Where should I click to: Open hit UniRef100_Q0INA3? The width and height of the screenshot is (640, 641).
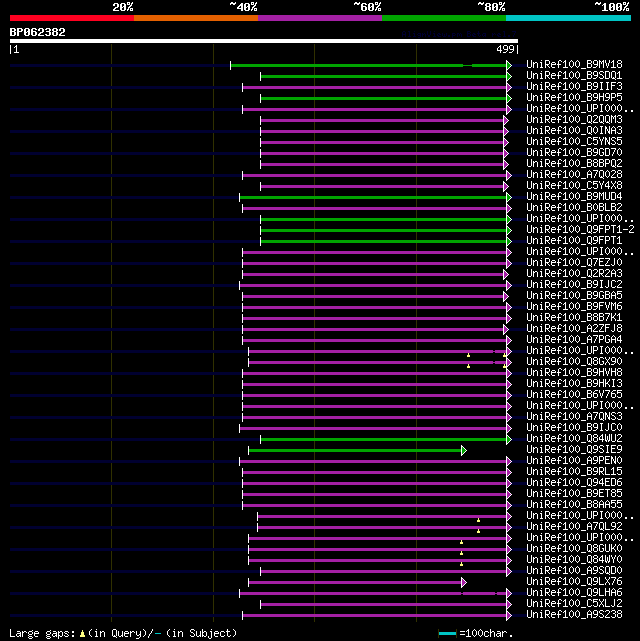(574, 131)
